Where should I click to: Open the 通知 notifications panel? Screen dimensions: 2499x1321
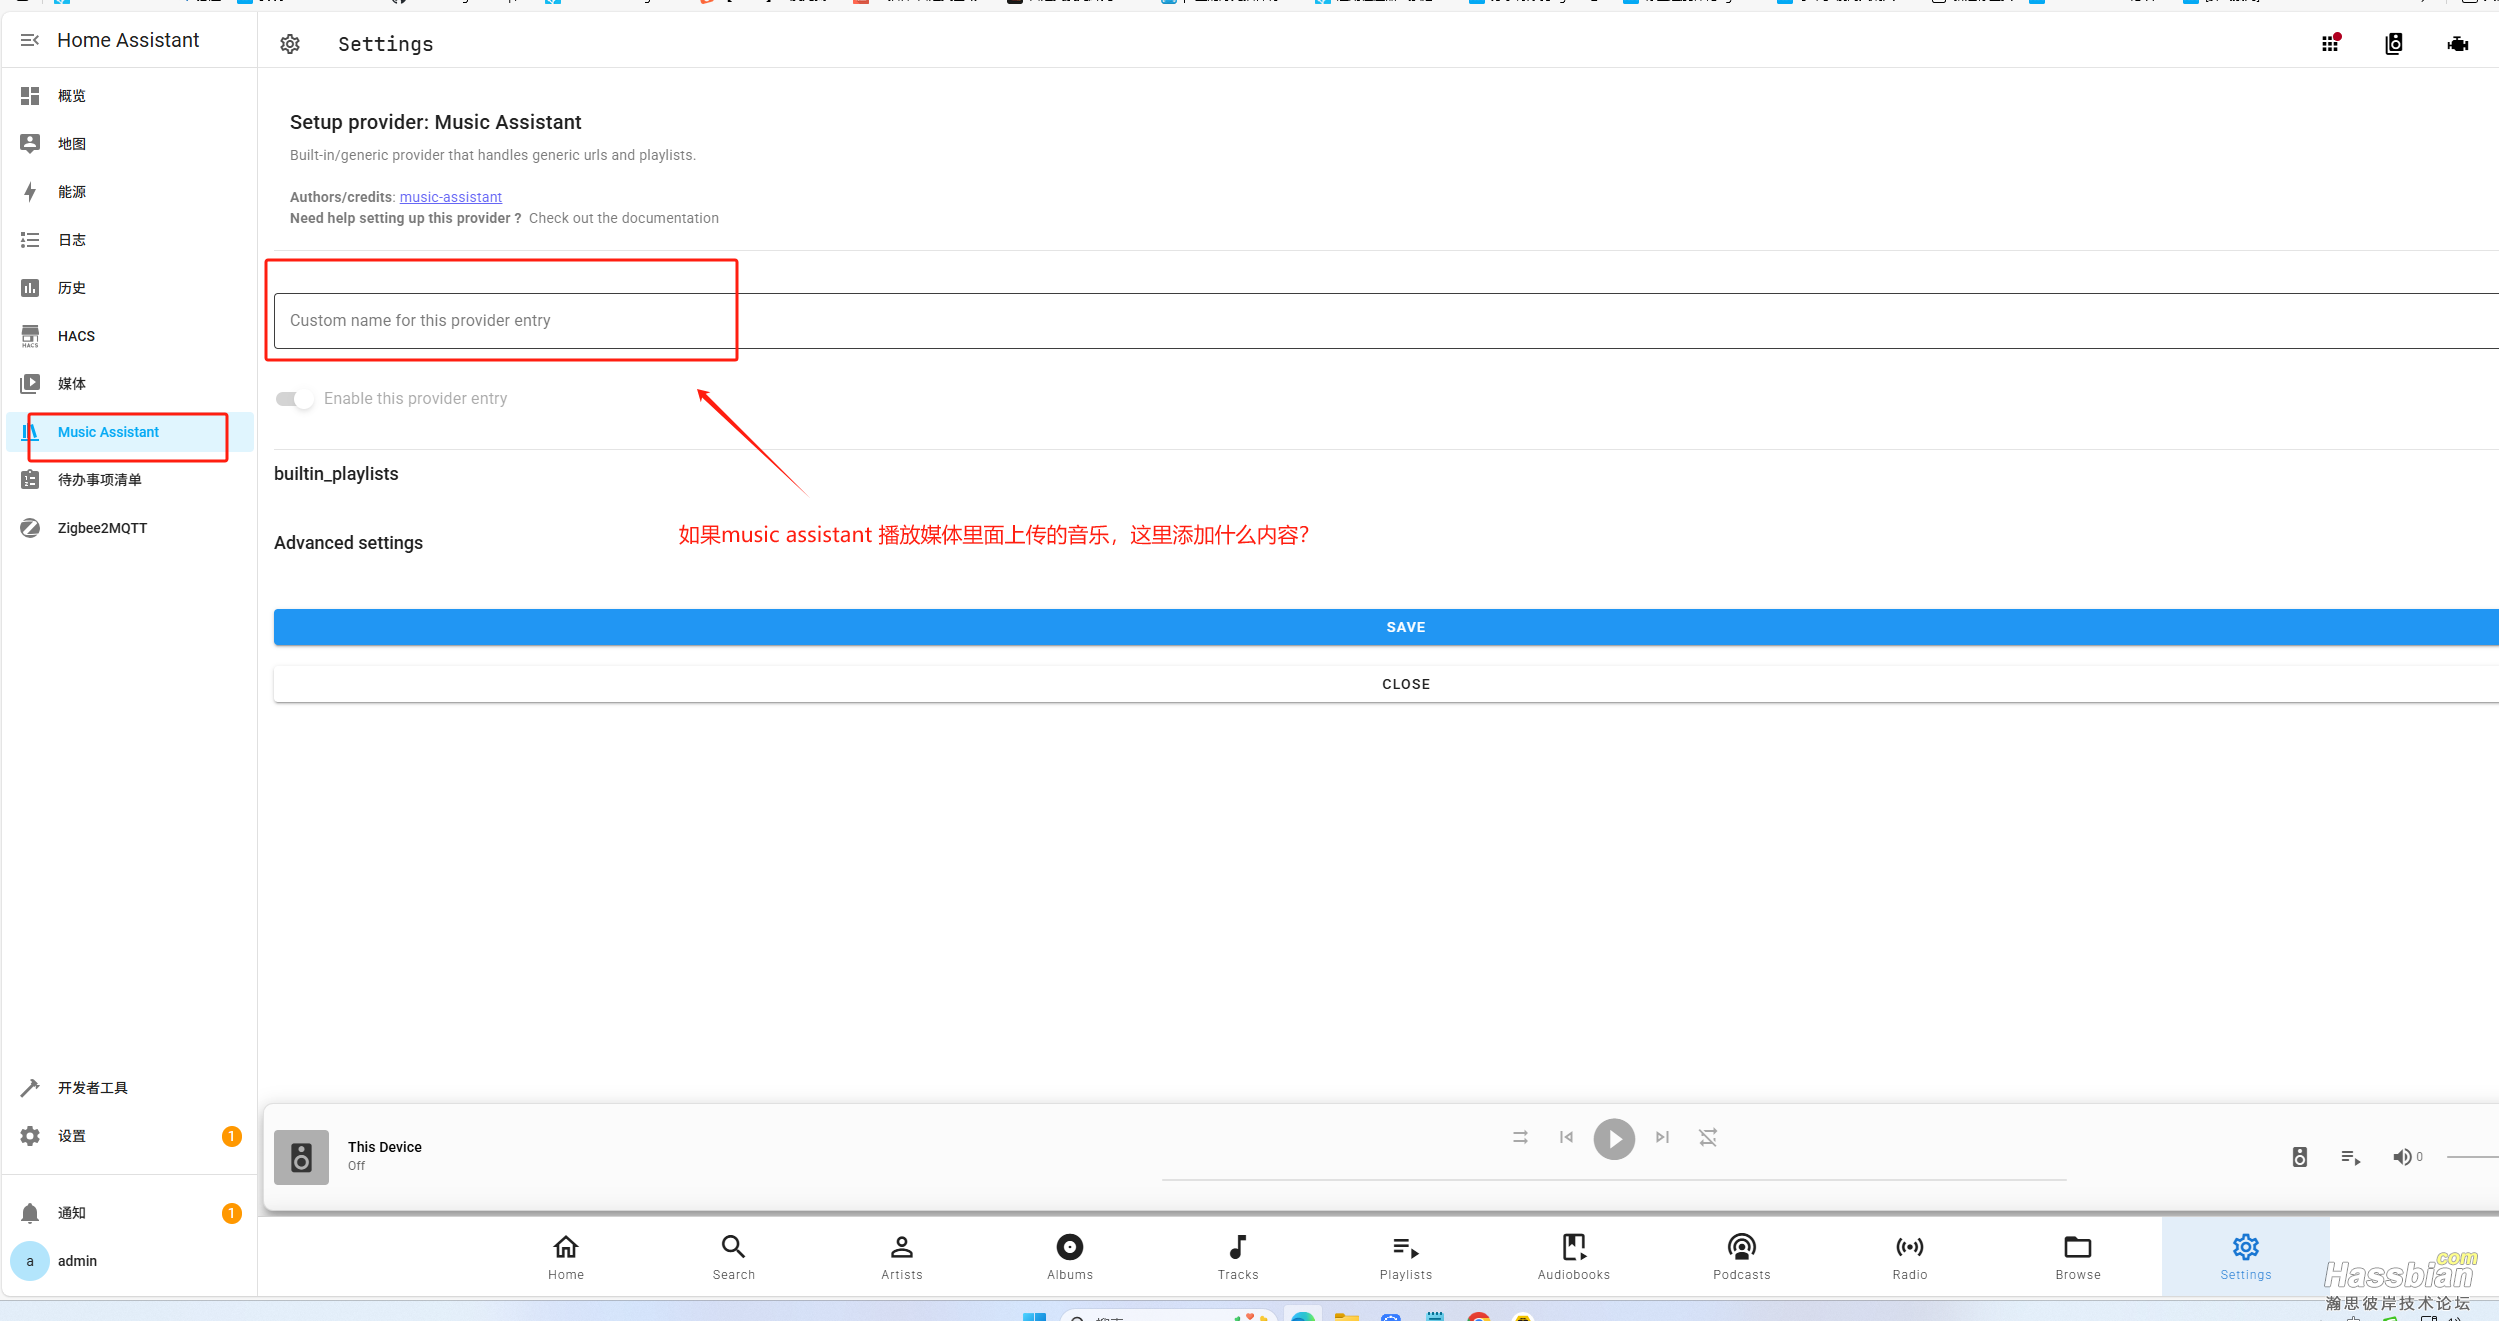(x=128, y=1213)
